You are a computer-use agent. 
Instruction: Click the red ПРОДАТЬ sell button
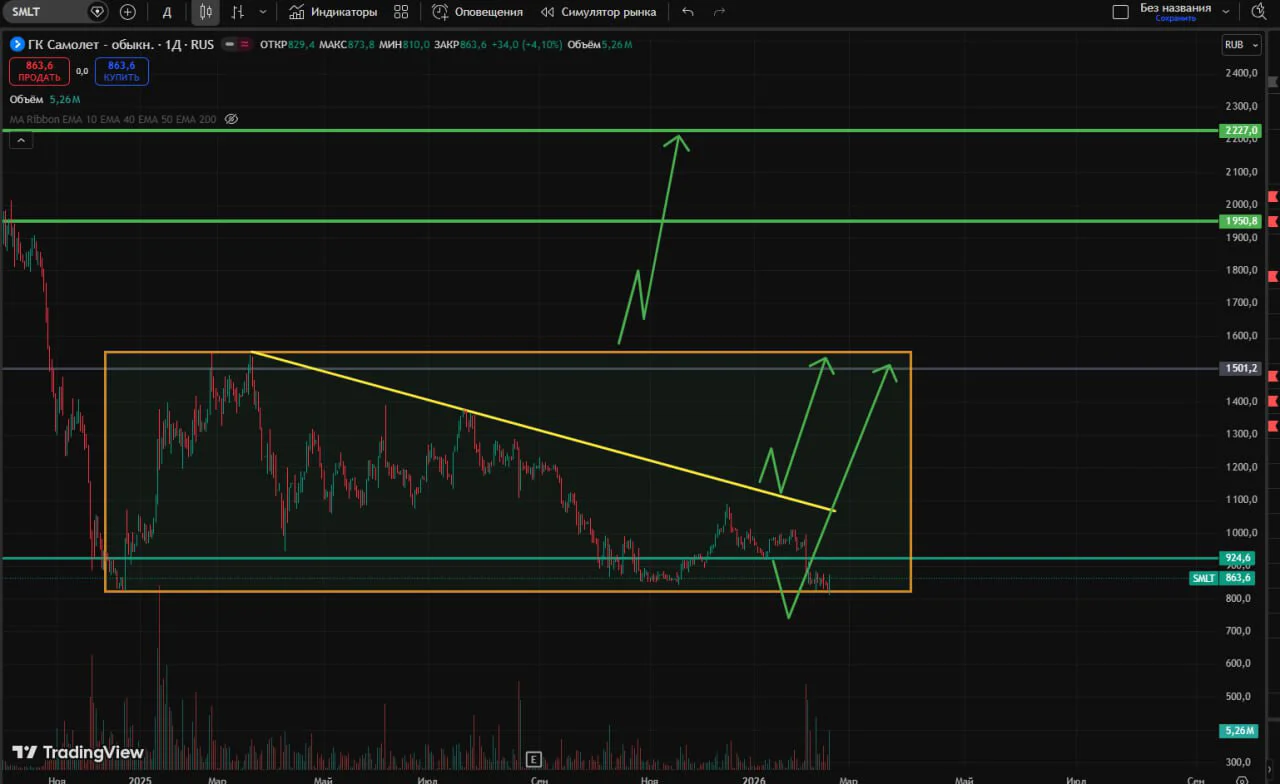39,71
